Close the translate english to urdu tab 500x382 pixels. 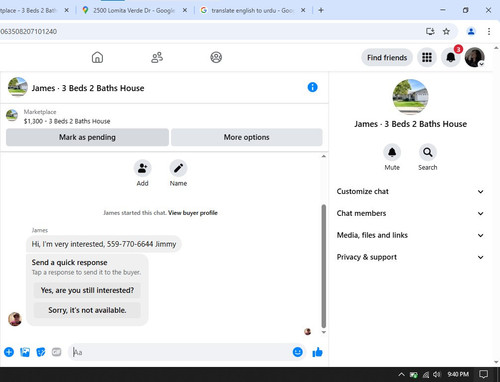303,10
